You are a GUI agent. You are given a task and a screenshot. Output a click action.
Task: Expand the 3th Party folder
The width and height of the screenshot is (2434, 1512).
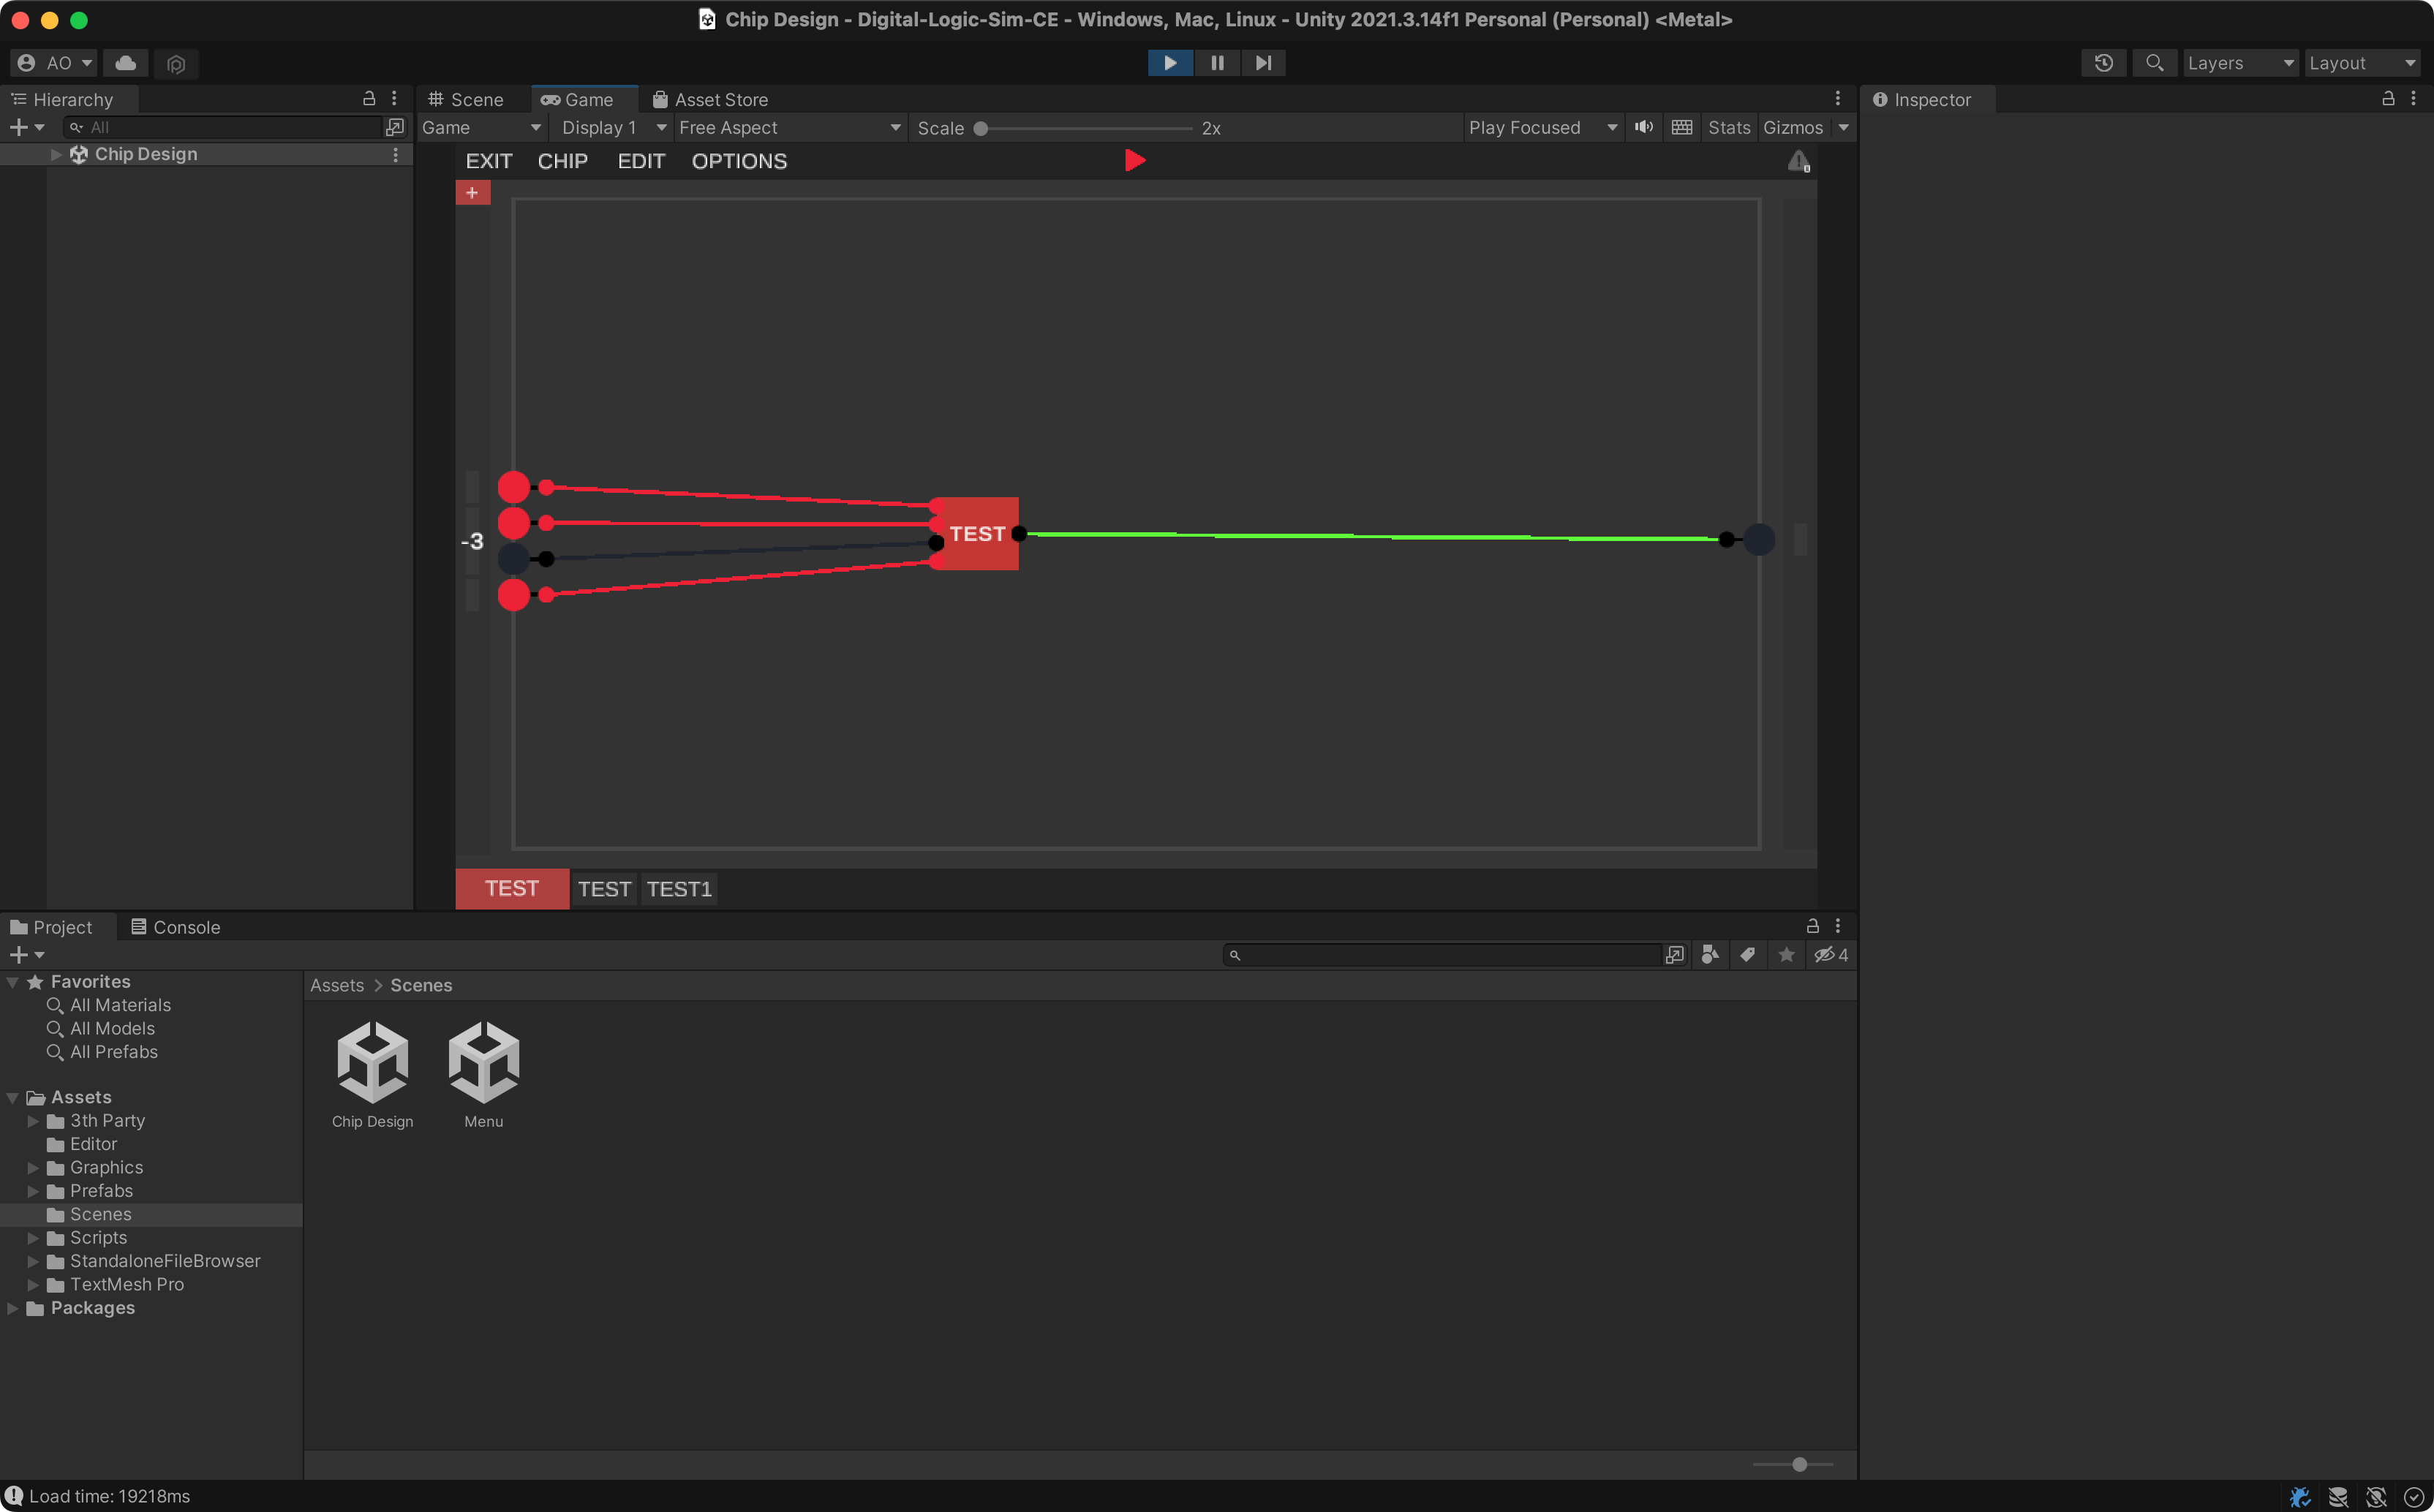[x=33, y=1120]
